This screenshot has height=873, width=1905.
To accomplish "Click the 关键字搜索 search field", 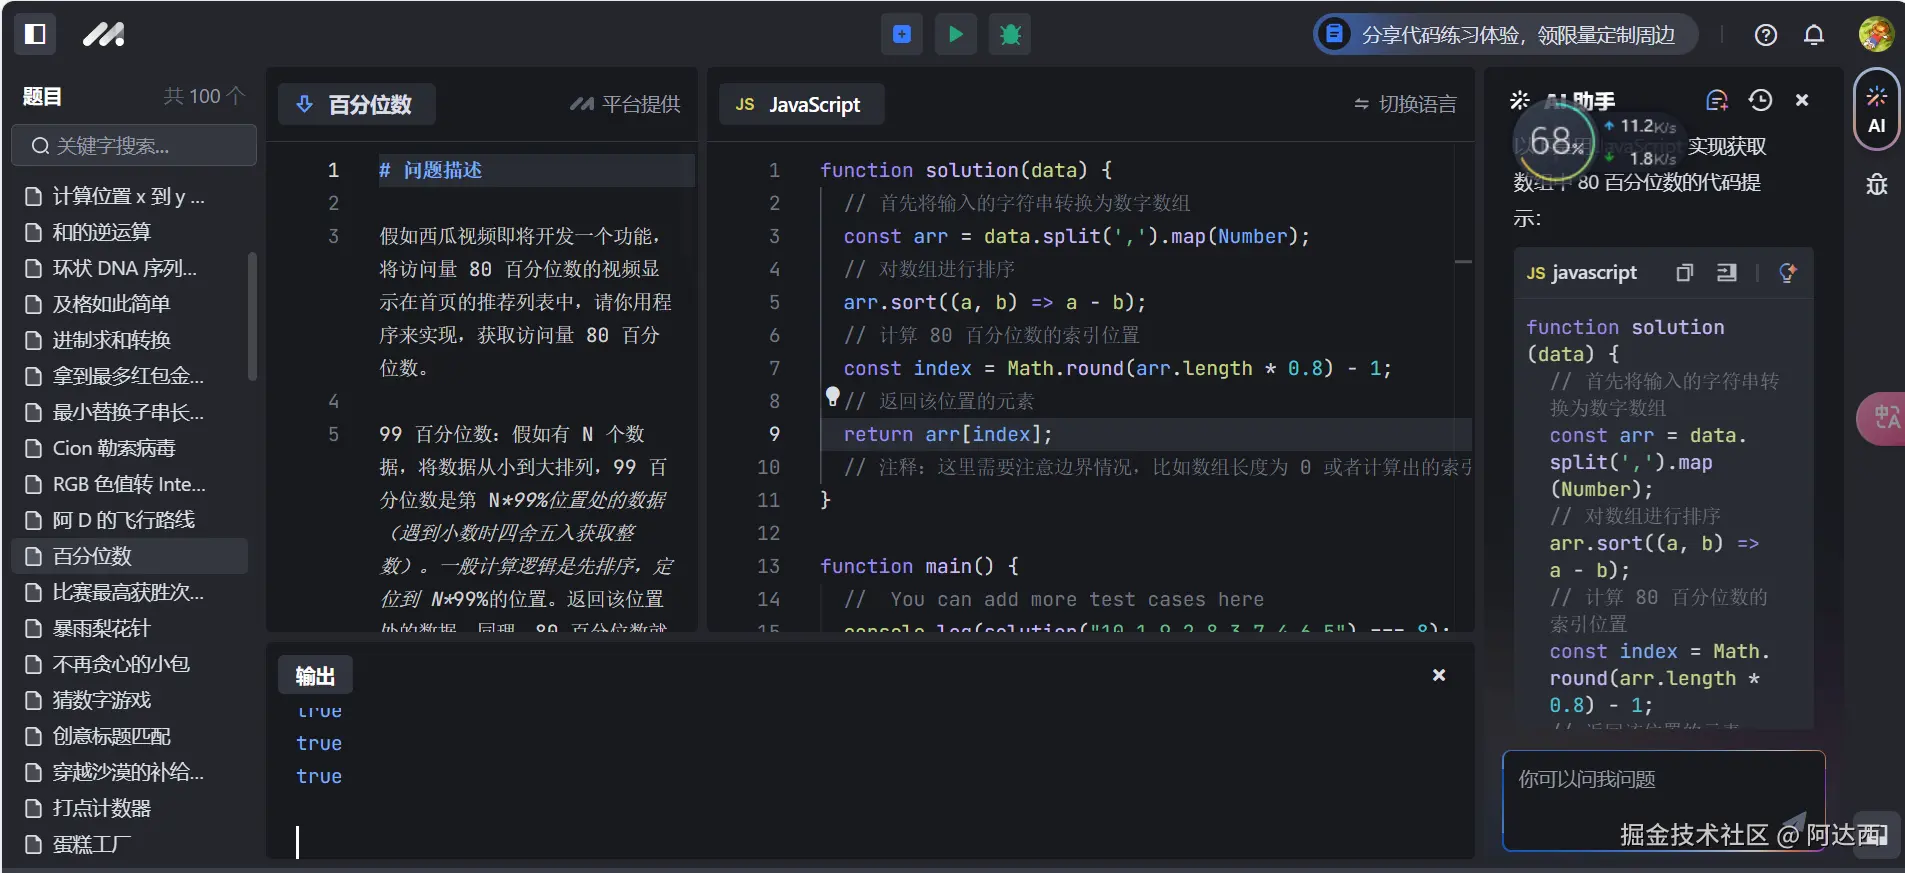I will [134, 146].
